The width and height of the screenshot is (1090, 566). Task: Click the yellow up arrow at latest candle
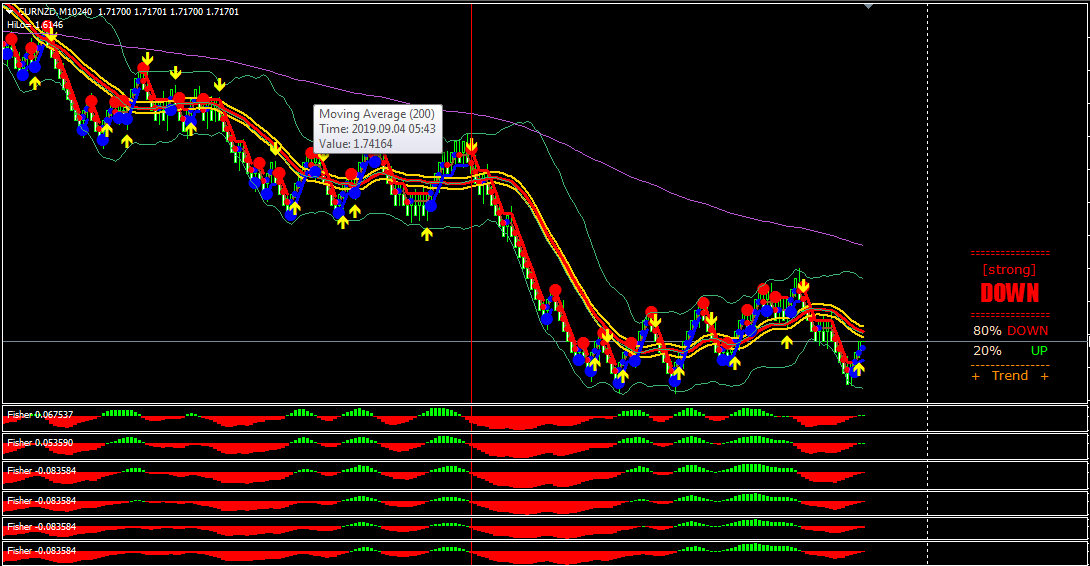coord(858,368)
